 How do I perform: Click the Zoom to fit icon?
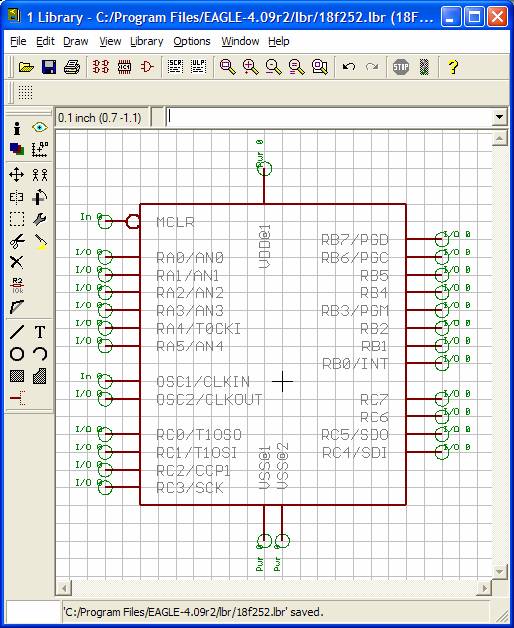(227, 66)
